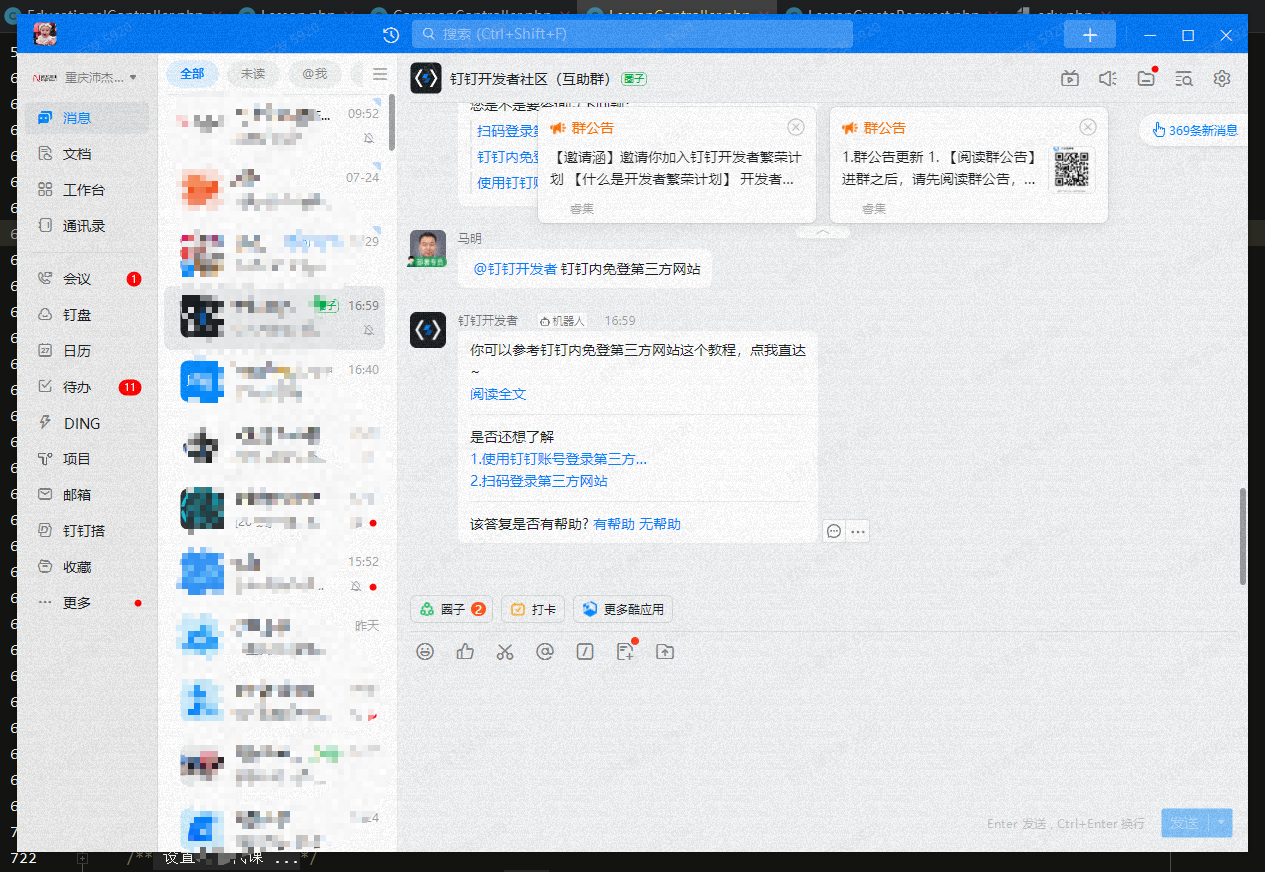Click the new document note icon with red dot
This screenshot has width=1265, height=872.
point(626,652)
